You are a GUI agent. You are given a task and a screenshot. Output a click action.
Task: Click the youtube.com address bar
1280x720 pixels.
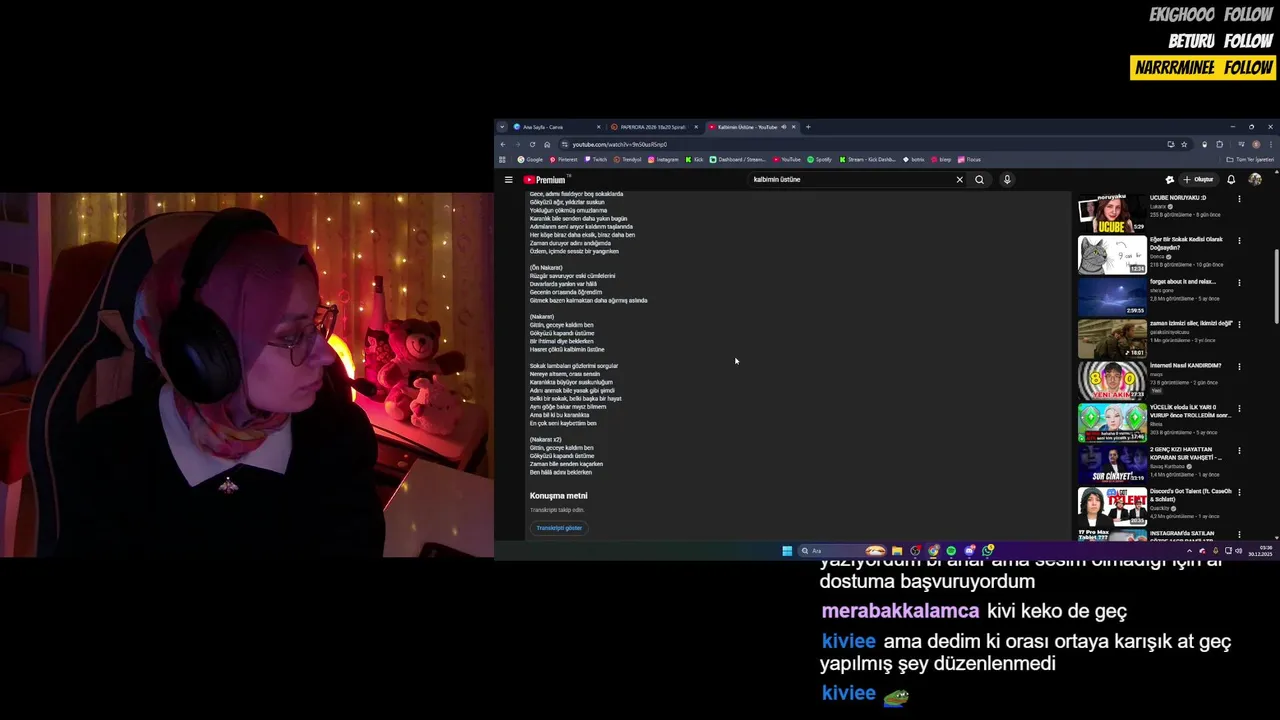[x=860, y=144]
